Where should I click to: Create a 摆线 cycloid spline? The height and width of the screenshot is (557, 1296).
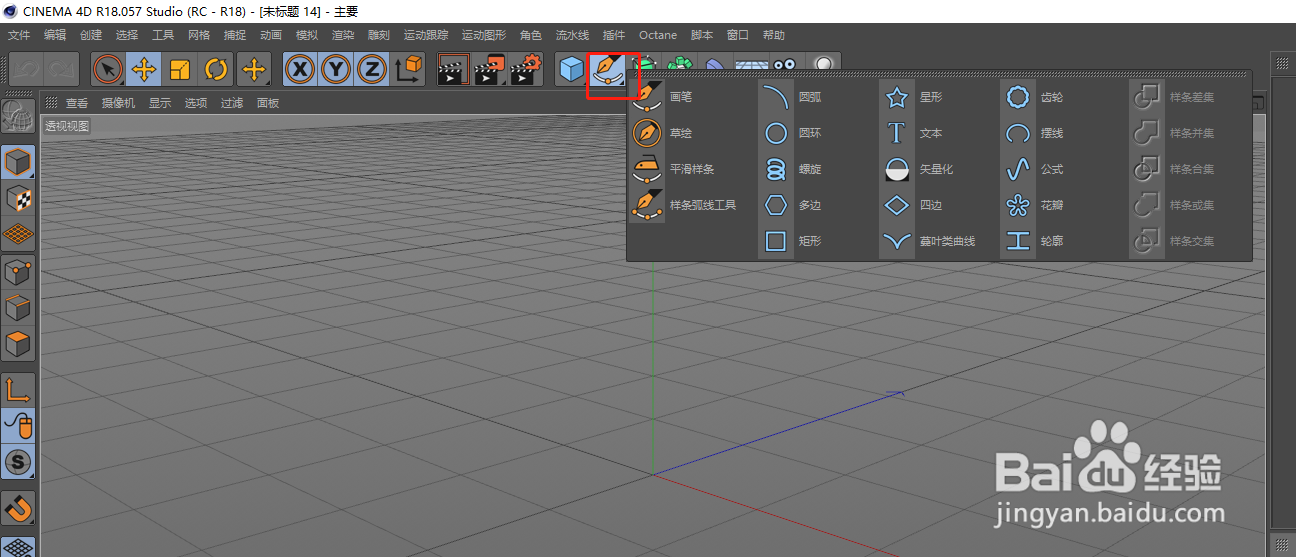pos(1035,133)
